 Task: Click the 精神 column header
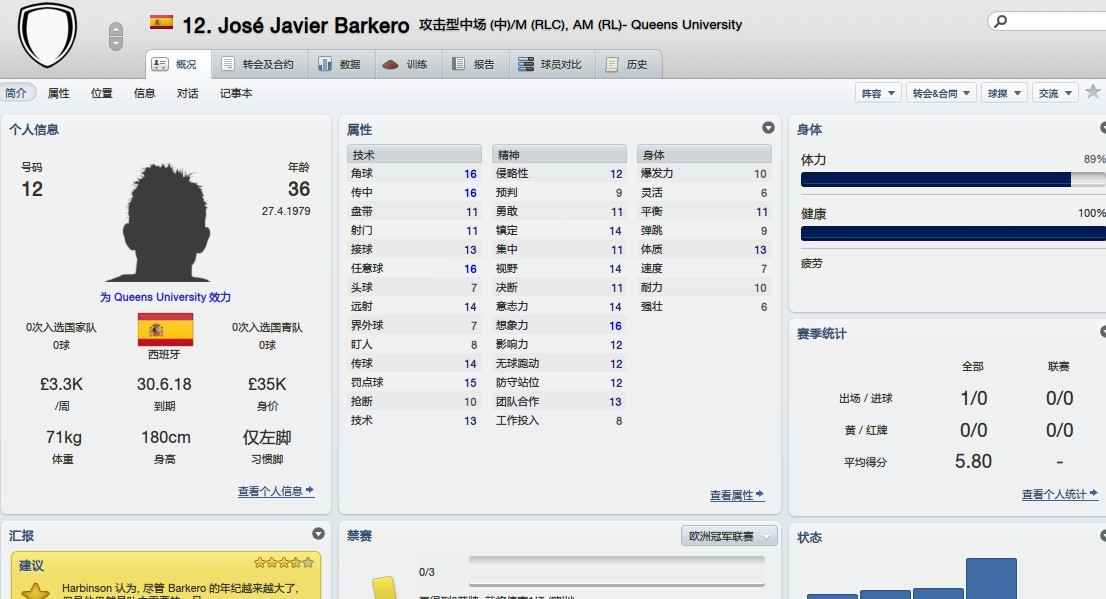tap(559, 155)
